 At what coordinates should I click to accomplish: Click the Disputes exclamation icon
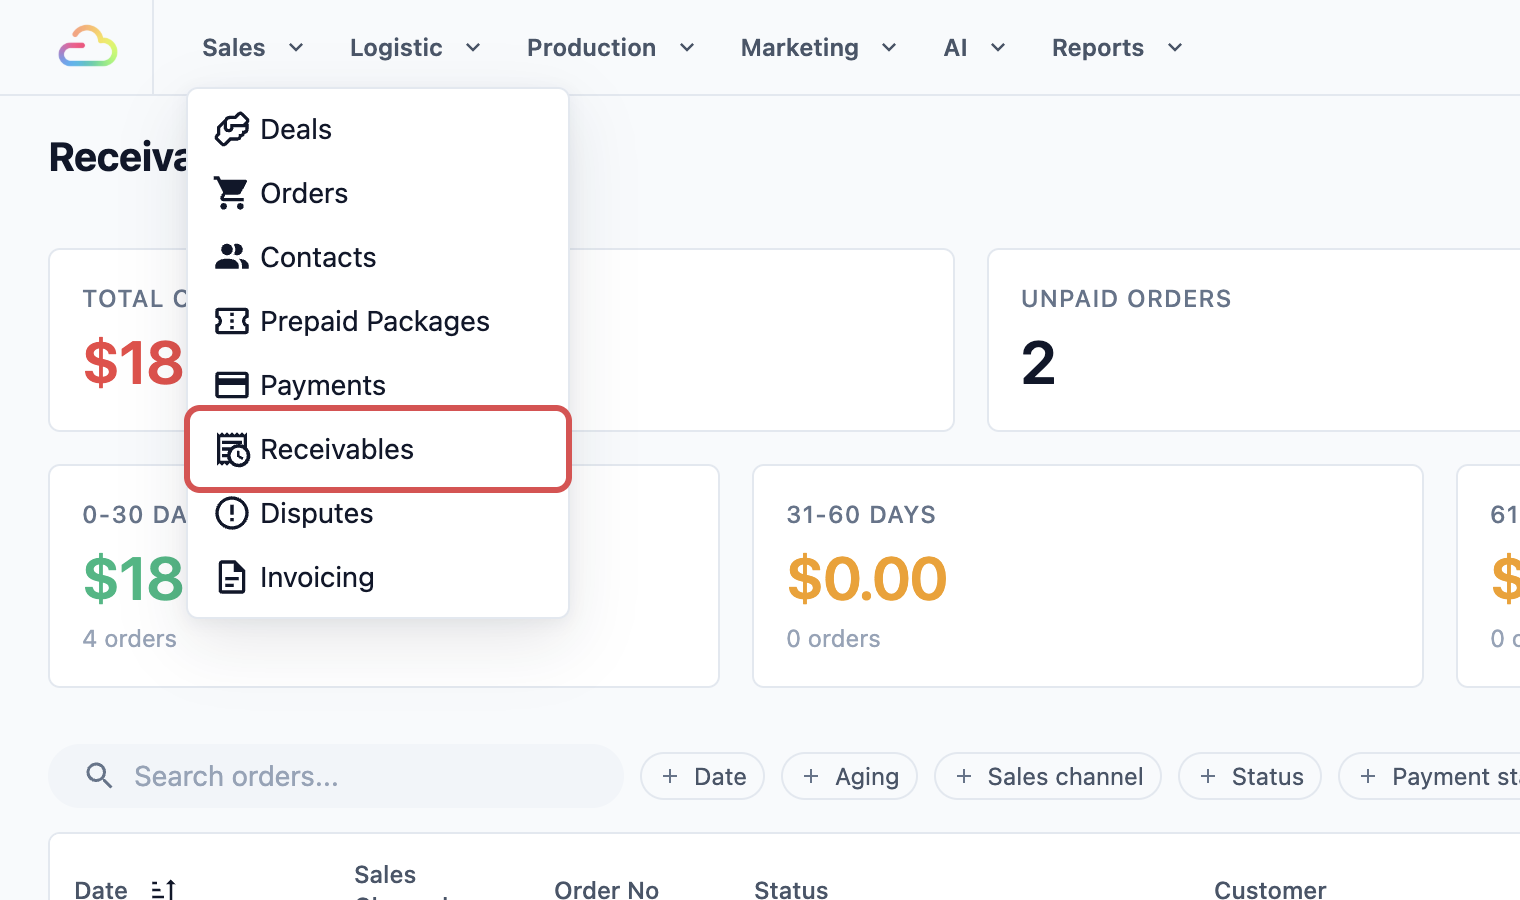(x=232, y=513)
